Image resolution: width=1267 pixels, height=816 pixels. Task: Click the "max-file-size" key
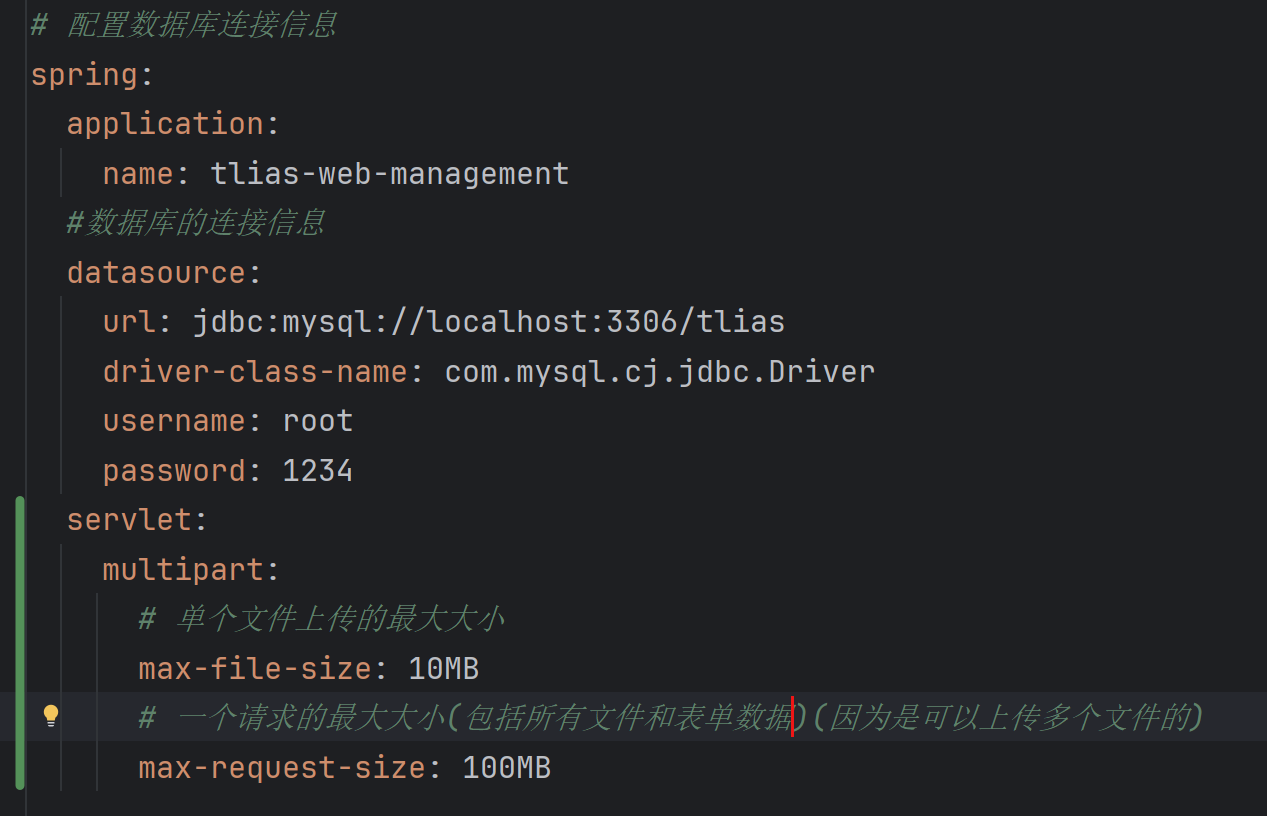255,669
